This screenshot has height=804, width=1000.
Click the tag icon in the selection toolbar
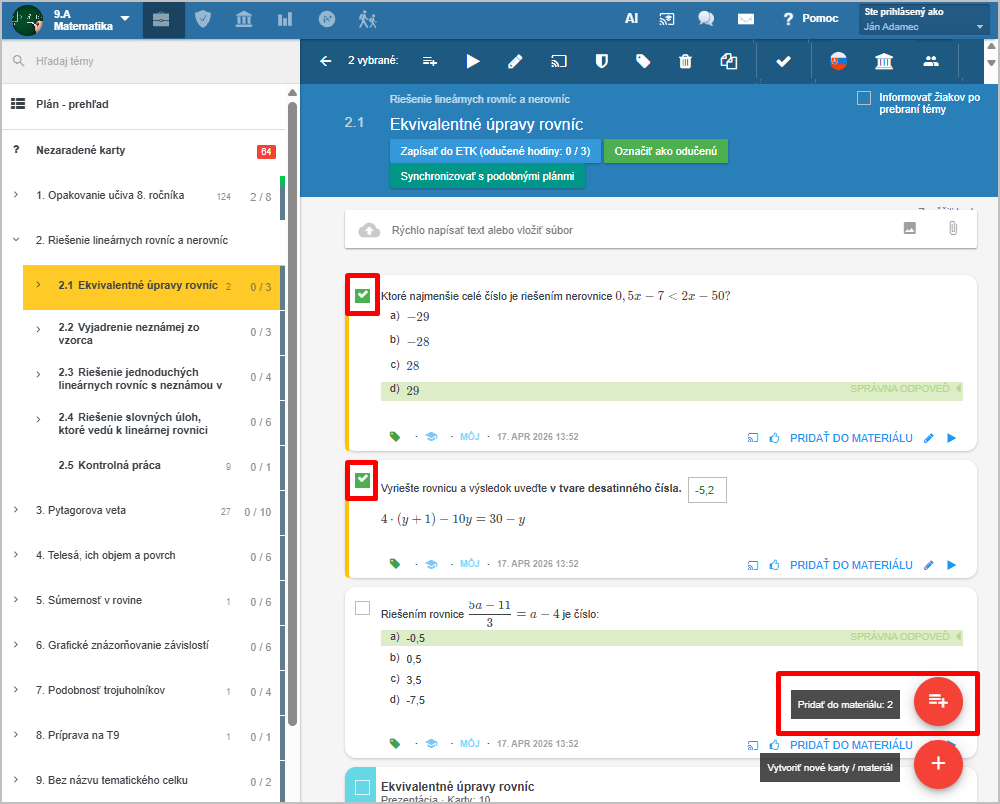point(643,61)
